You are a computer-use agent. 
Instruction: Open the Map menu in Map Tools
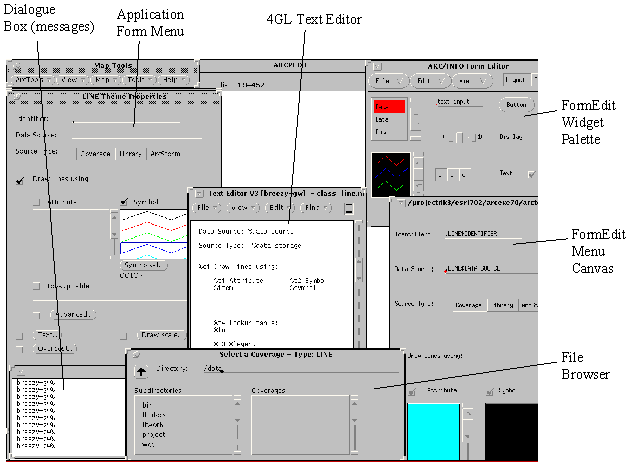106,80
